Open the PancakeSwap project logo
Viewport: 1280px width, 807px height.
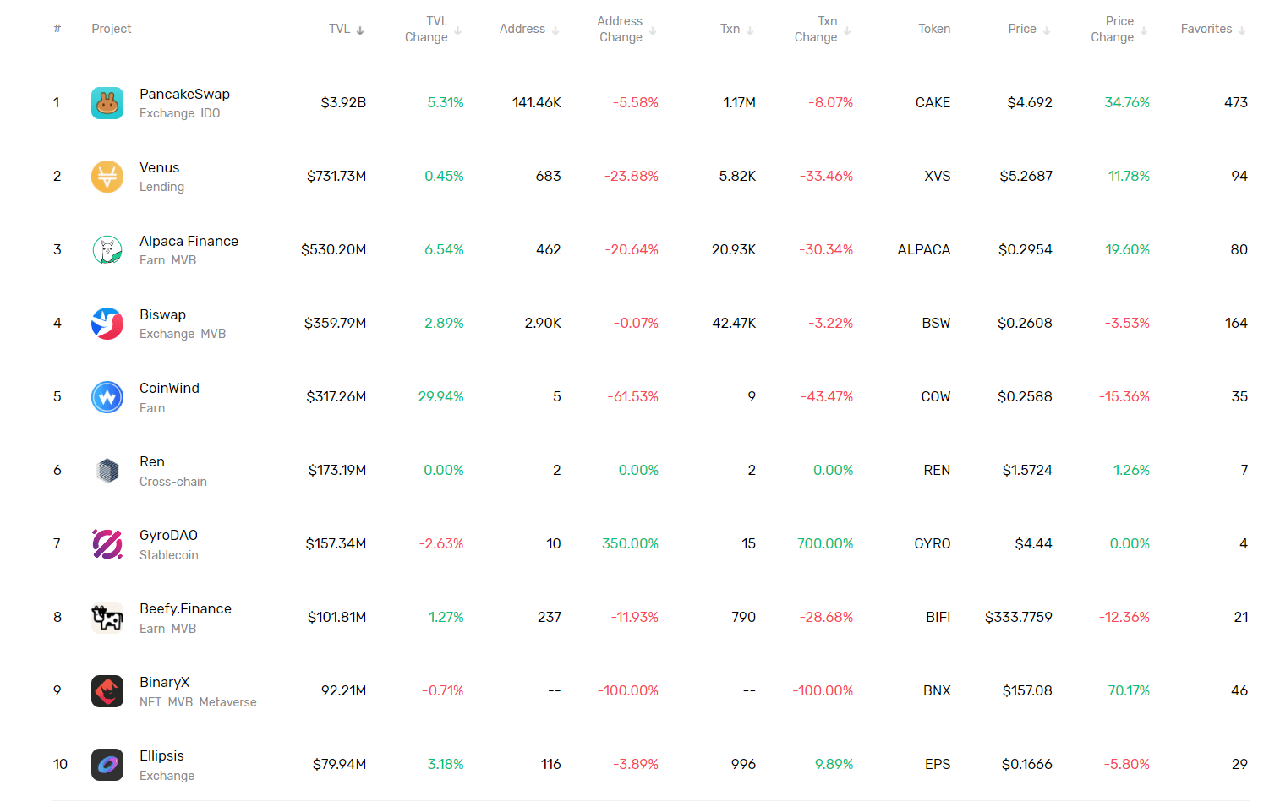coord(107,103)
